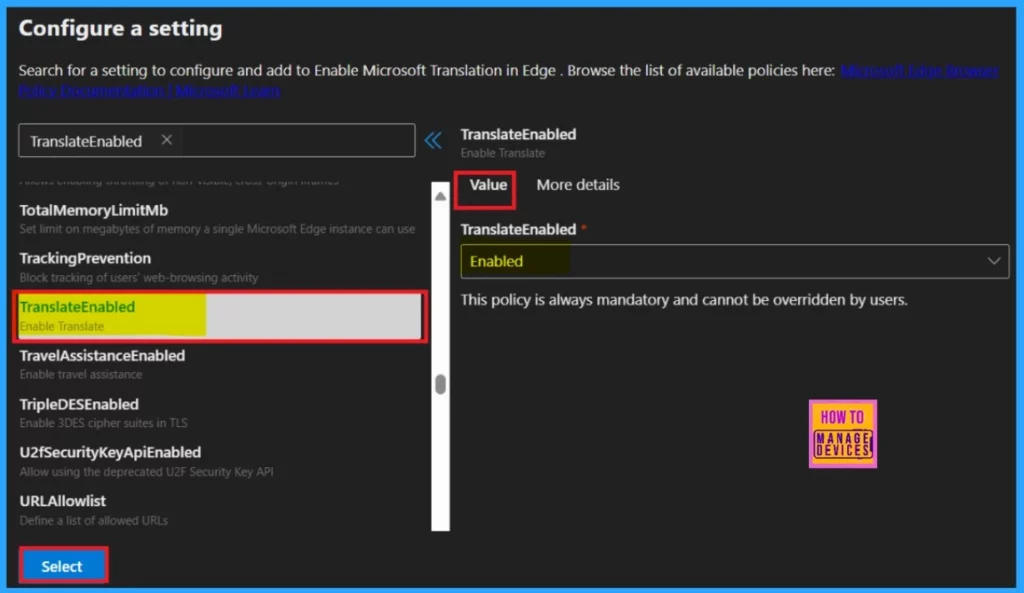The width and height of the screenshot is (1024, 593).
Task: Click the scroll-up arrow of settings list
Action: pos(441,196)
